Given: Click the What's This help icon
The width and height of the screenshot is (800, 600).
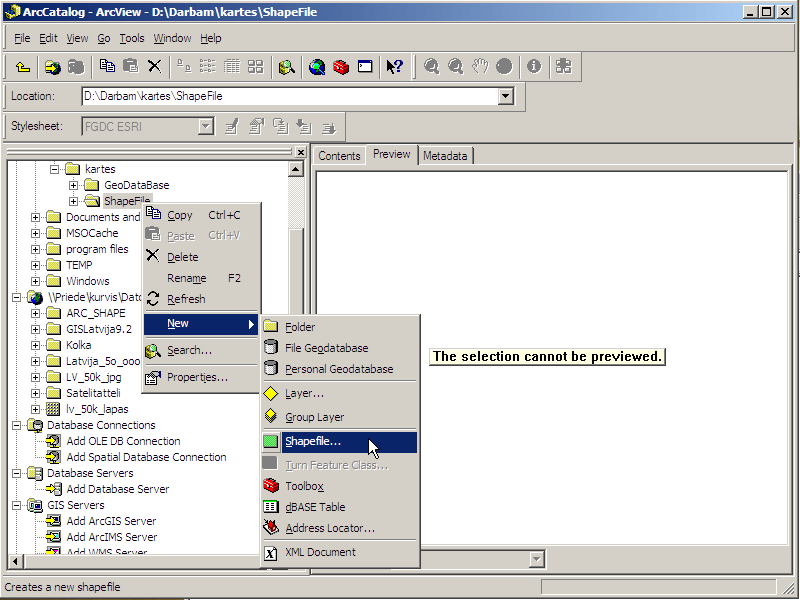Looking at the screenshot, I should click(394, 67).
